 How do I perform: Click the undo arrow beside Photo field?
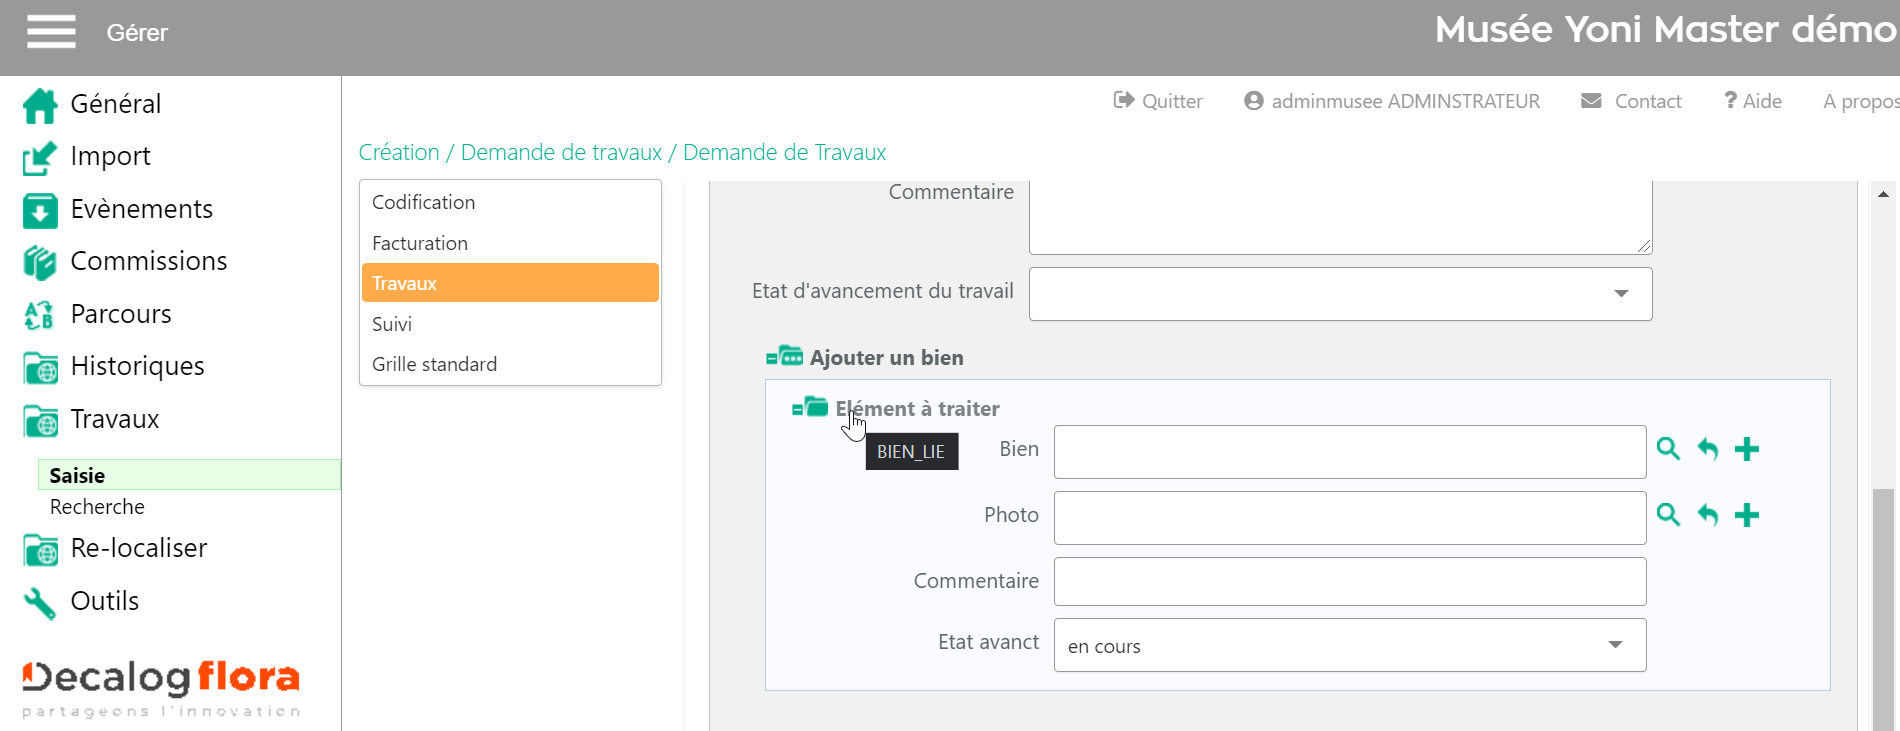click(x=1707, y=516)
